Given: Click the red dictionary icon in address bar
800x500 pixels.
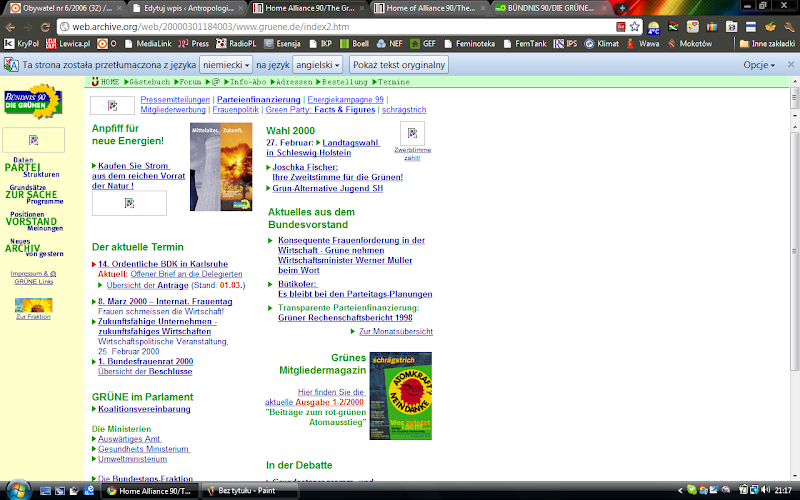Looking at the screenshot, I should [620, 27].
